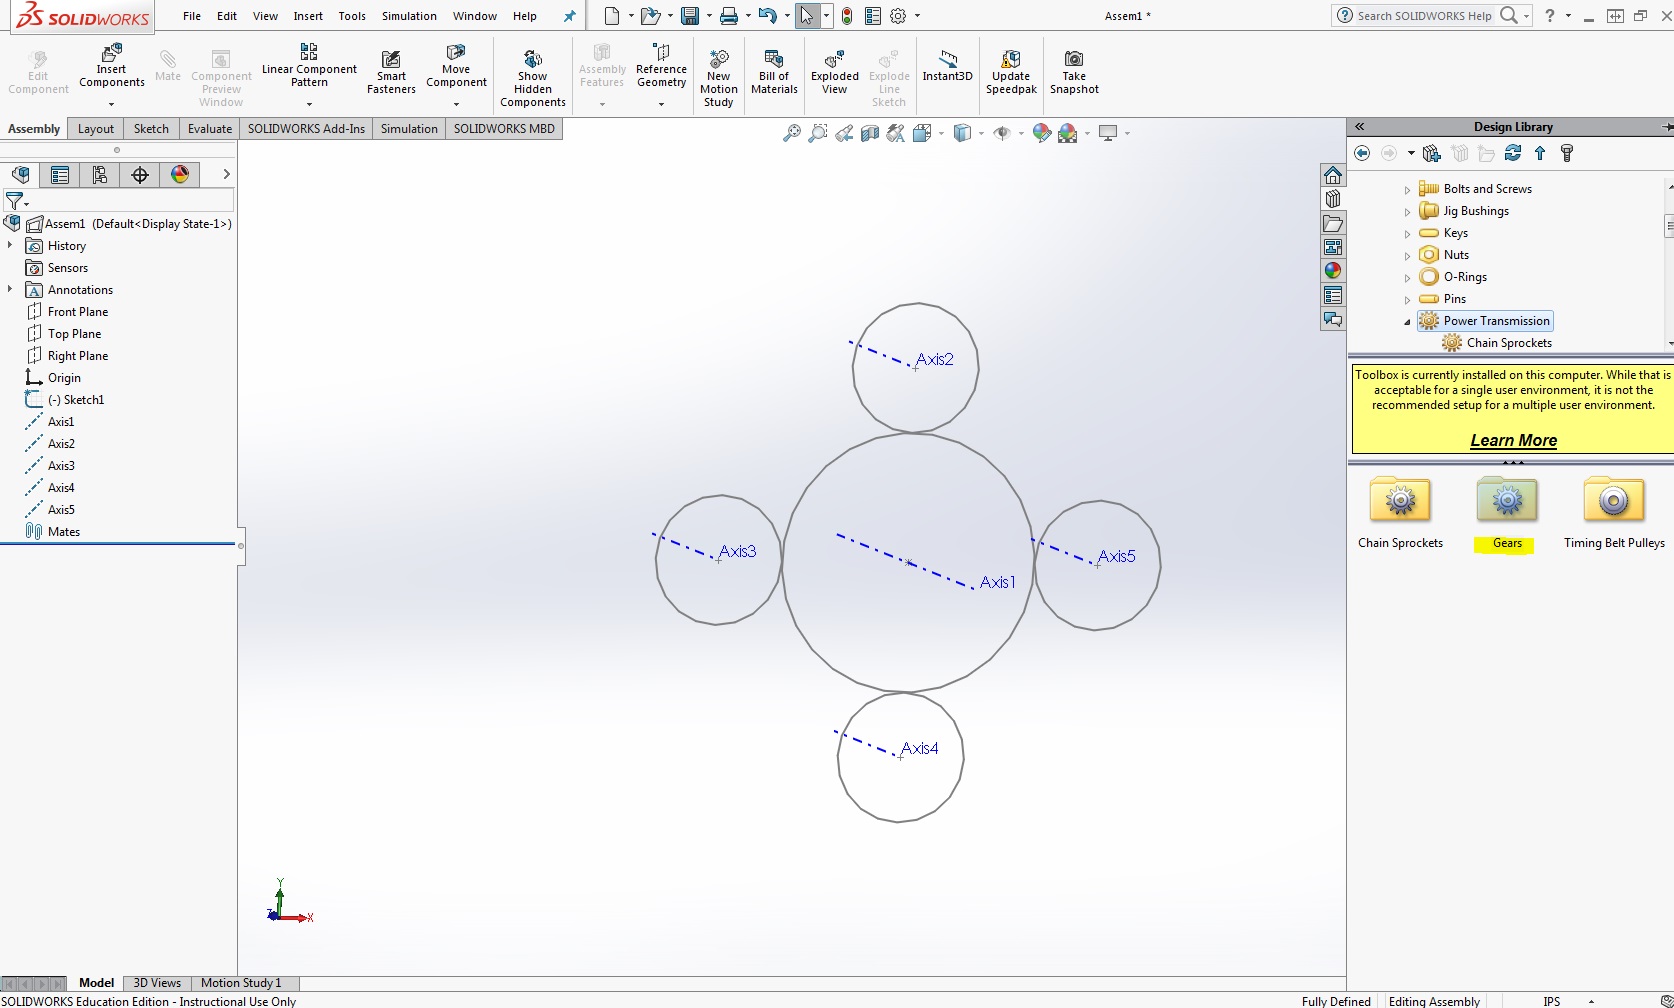Click the Insert Components tool

pyautogui.click(x=112, y=66)
